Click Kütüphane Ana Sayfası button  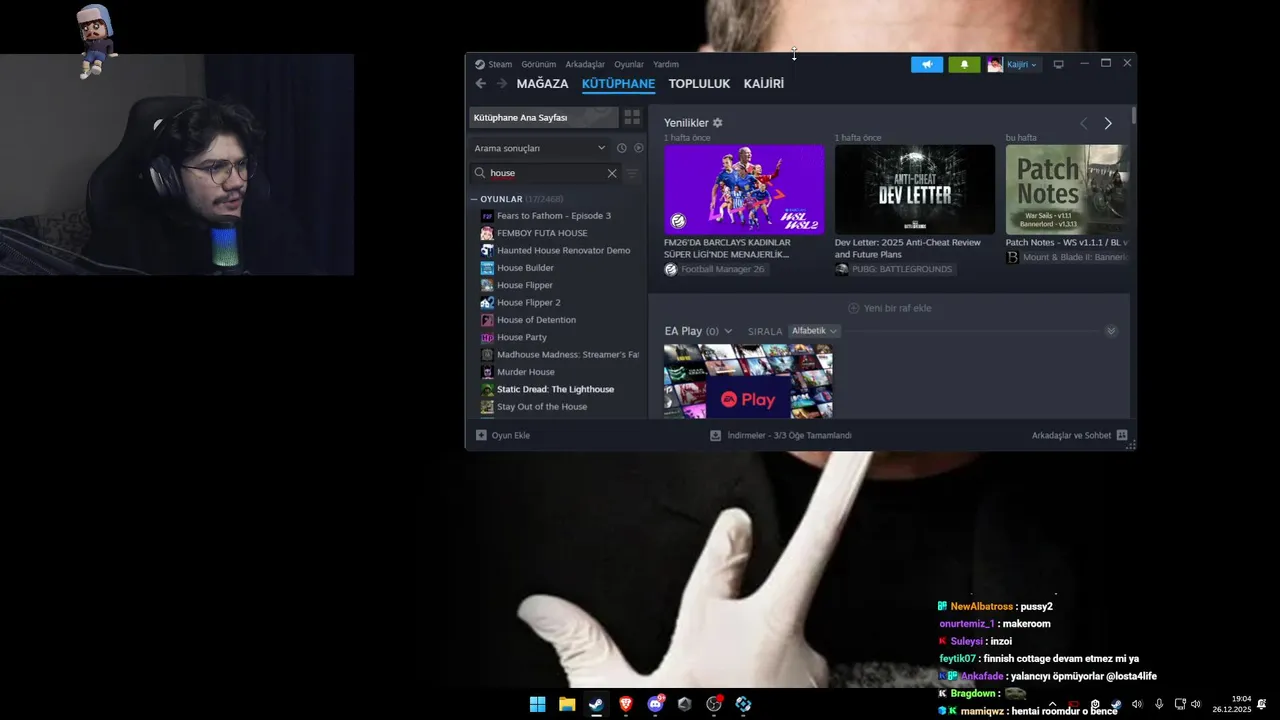[543, 117]
